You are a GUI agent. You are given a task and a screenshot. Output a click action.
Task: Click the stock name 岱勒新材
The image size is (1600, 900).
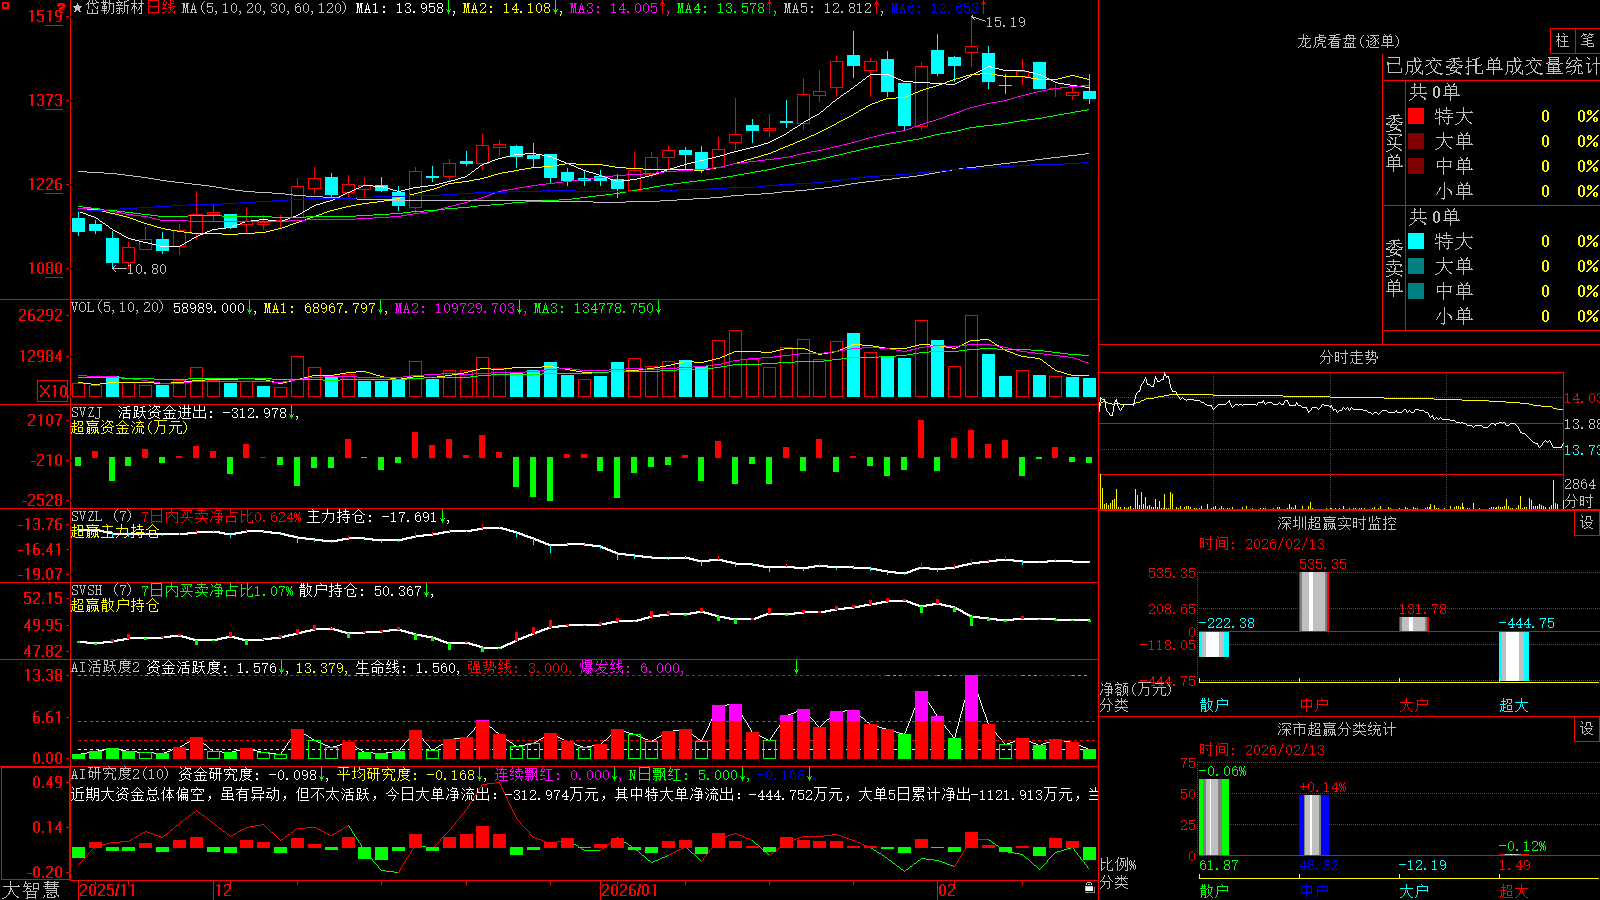pos(115,8)
